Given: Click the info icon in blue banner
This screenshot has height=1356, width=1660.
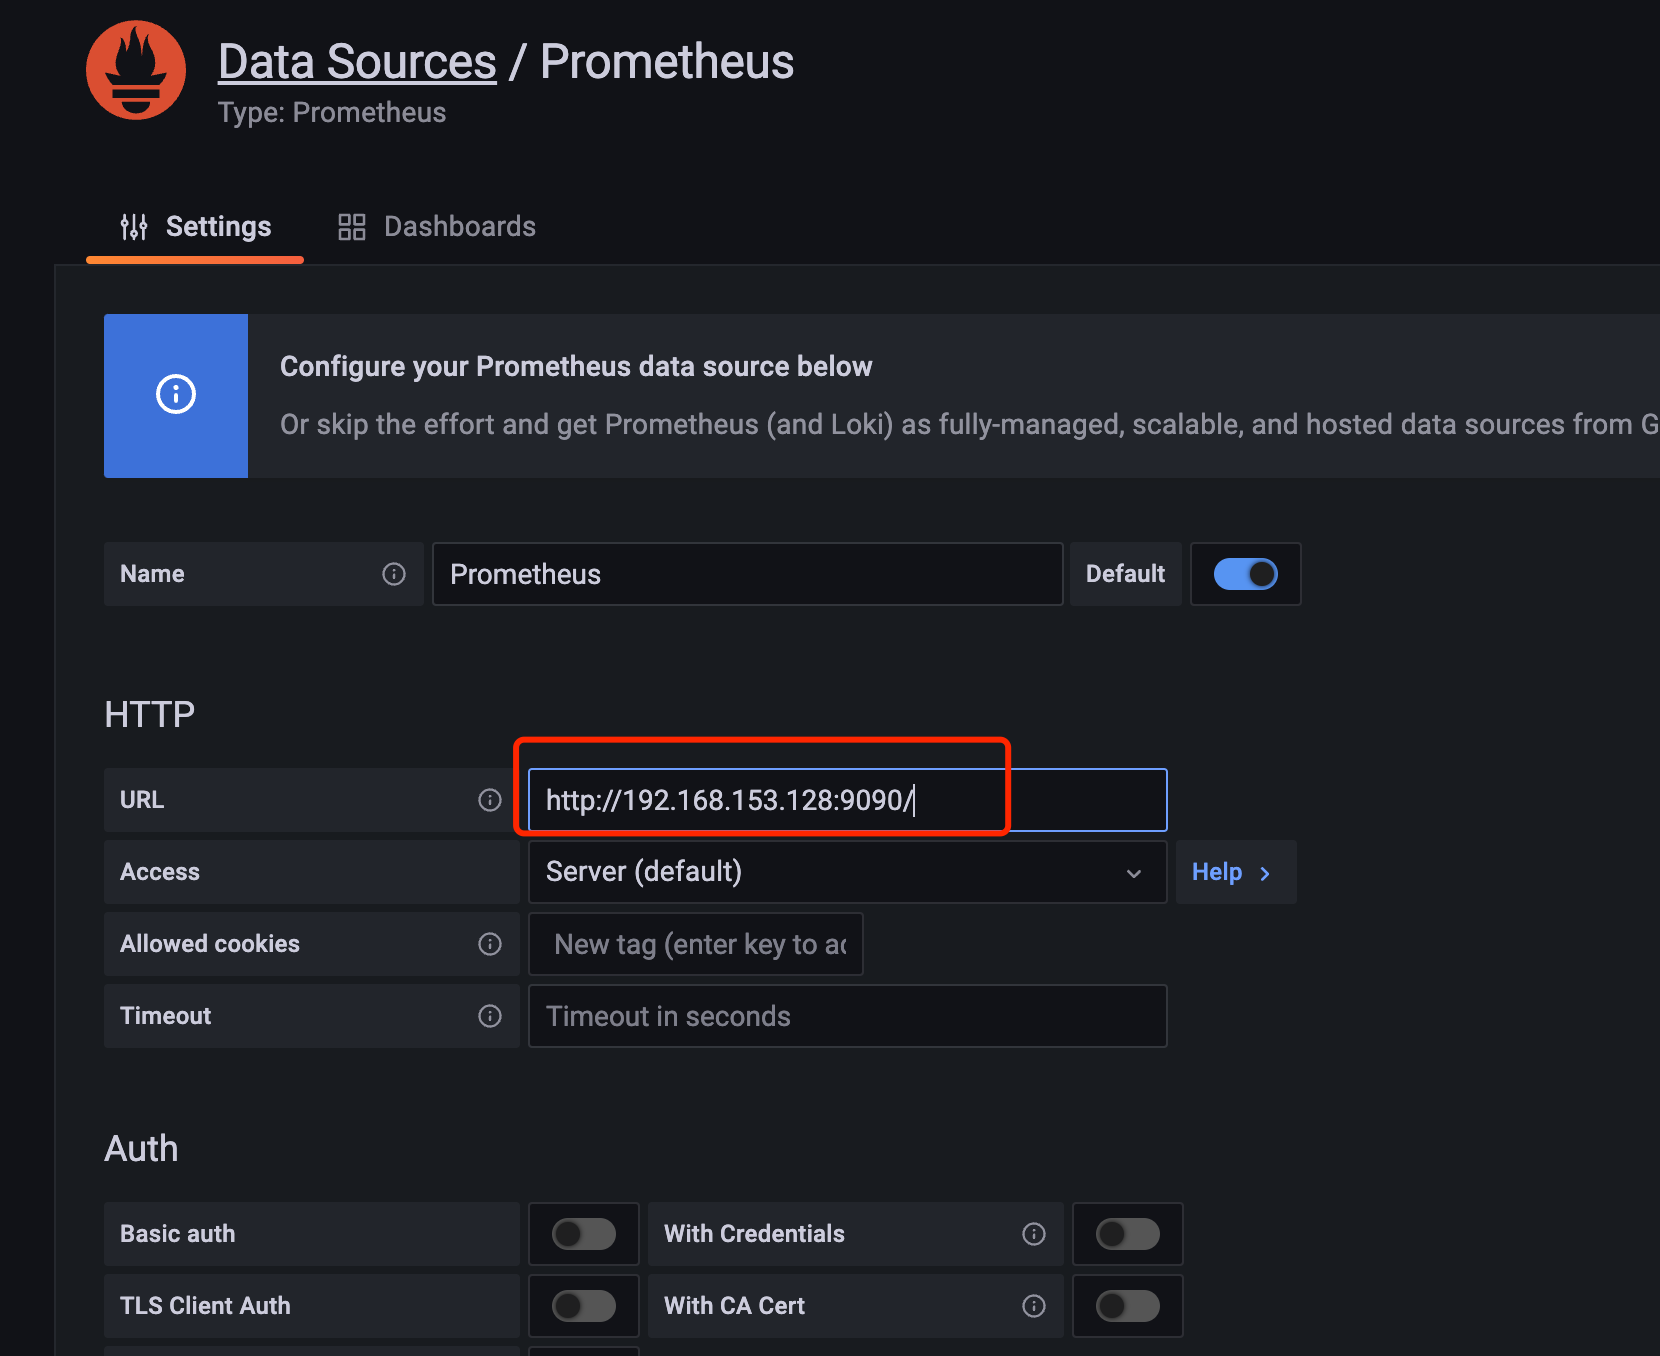Looking at the screenshot, I should 176,394.
